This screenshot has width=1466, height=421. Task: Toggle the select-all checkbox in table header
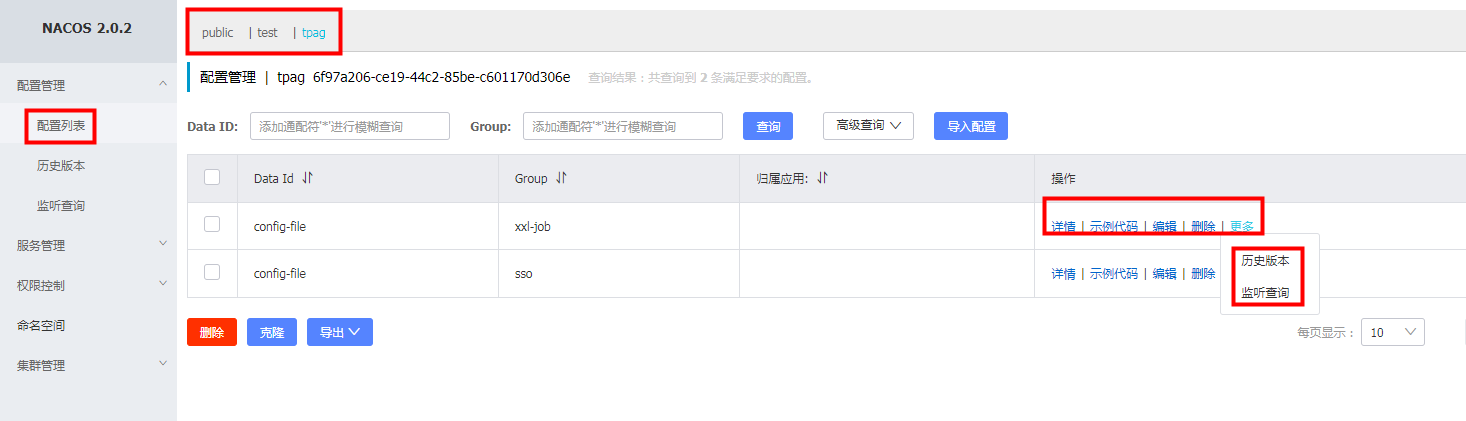[212, 177]
